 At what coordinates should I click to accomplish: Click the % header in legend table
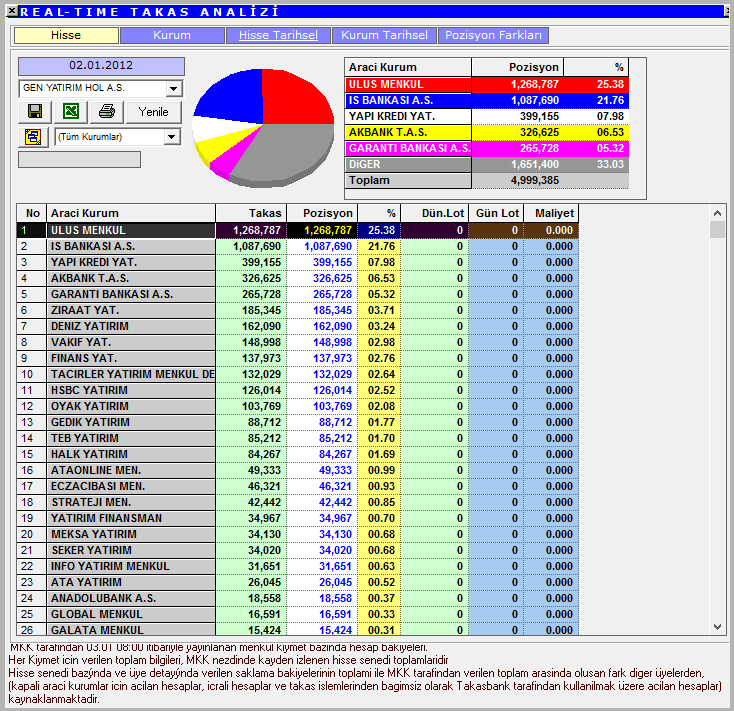pyautogui.click(x=596, y=67)
